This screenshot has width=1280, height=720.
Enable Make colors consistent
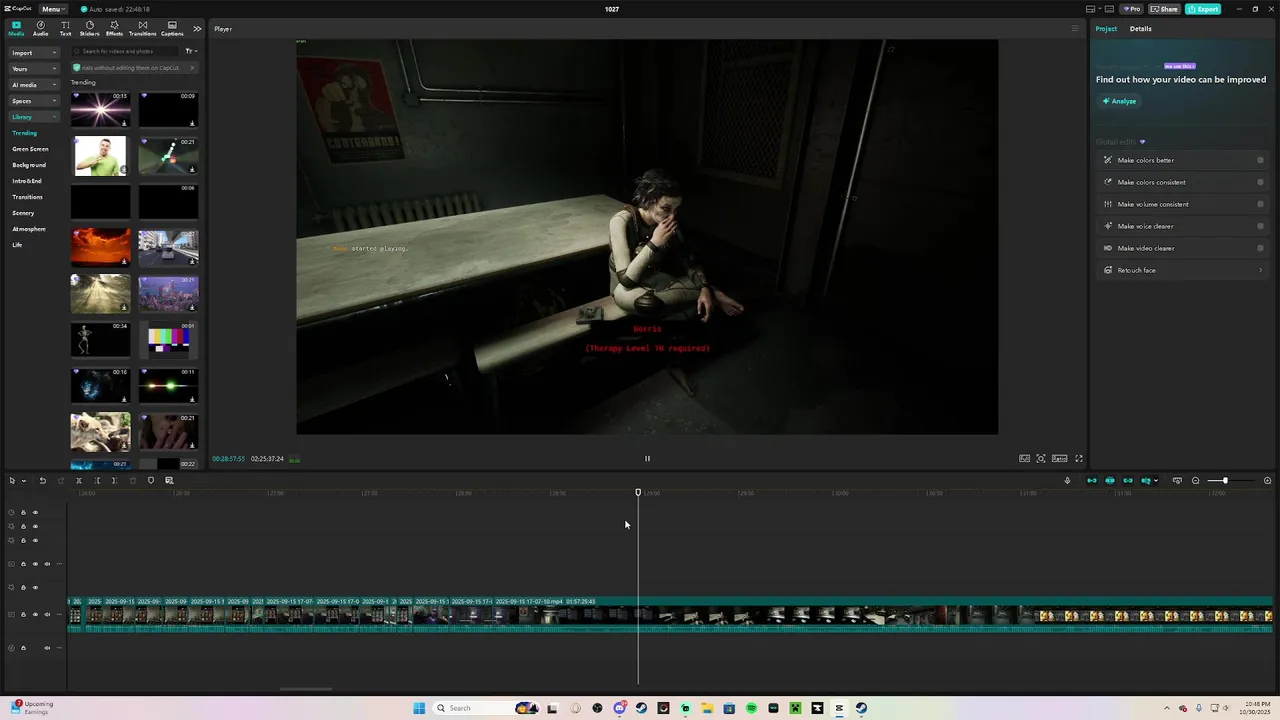point(1260,182)
